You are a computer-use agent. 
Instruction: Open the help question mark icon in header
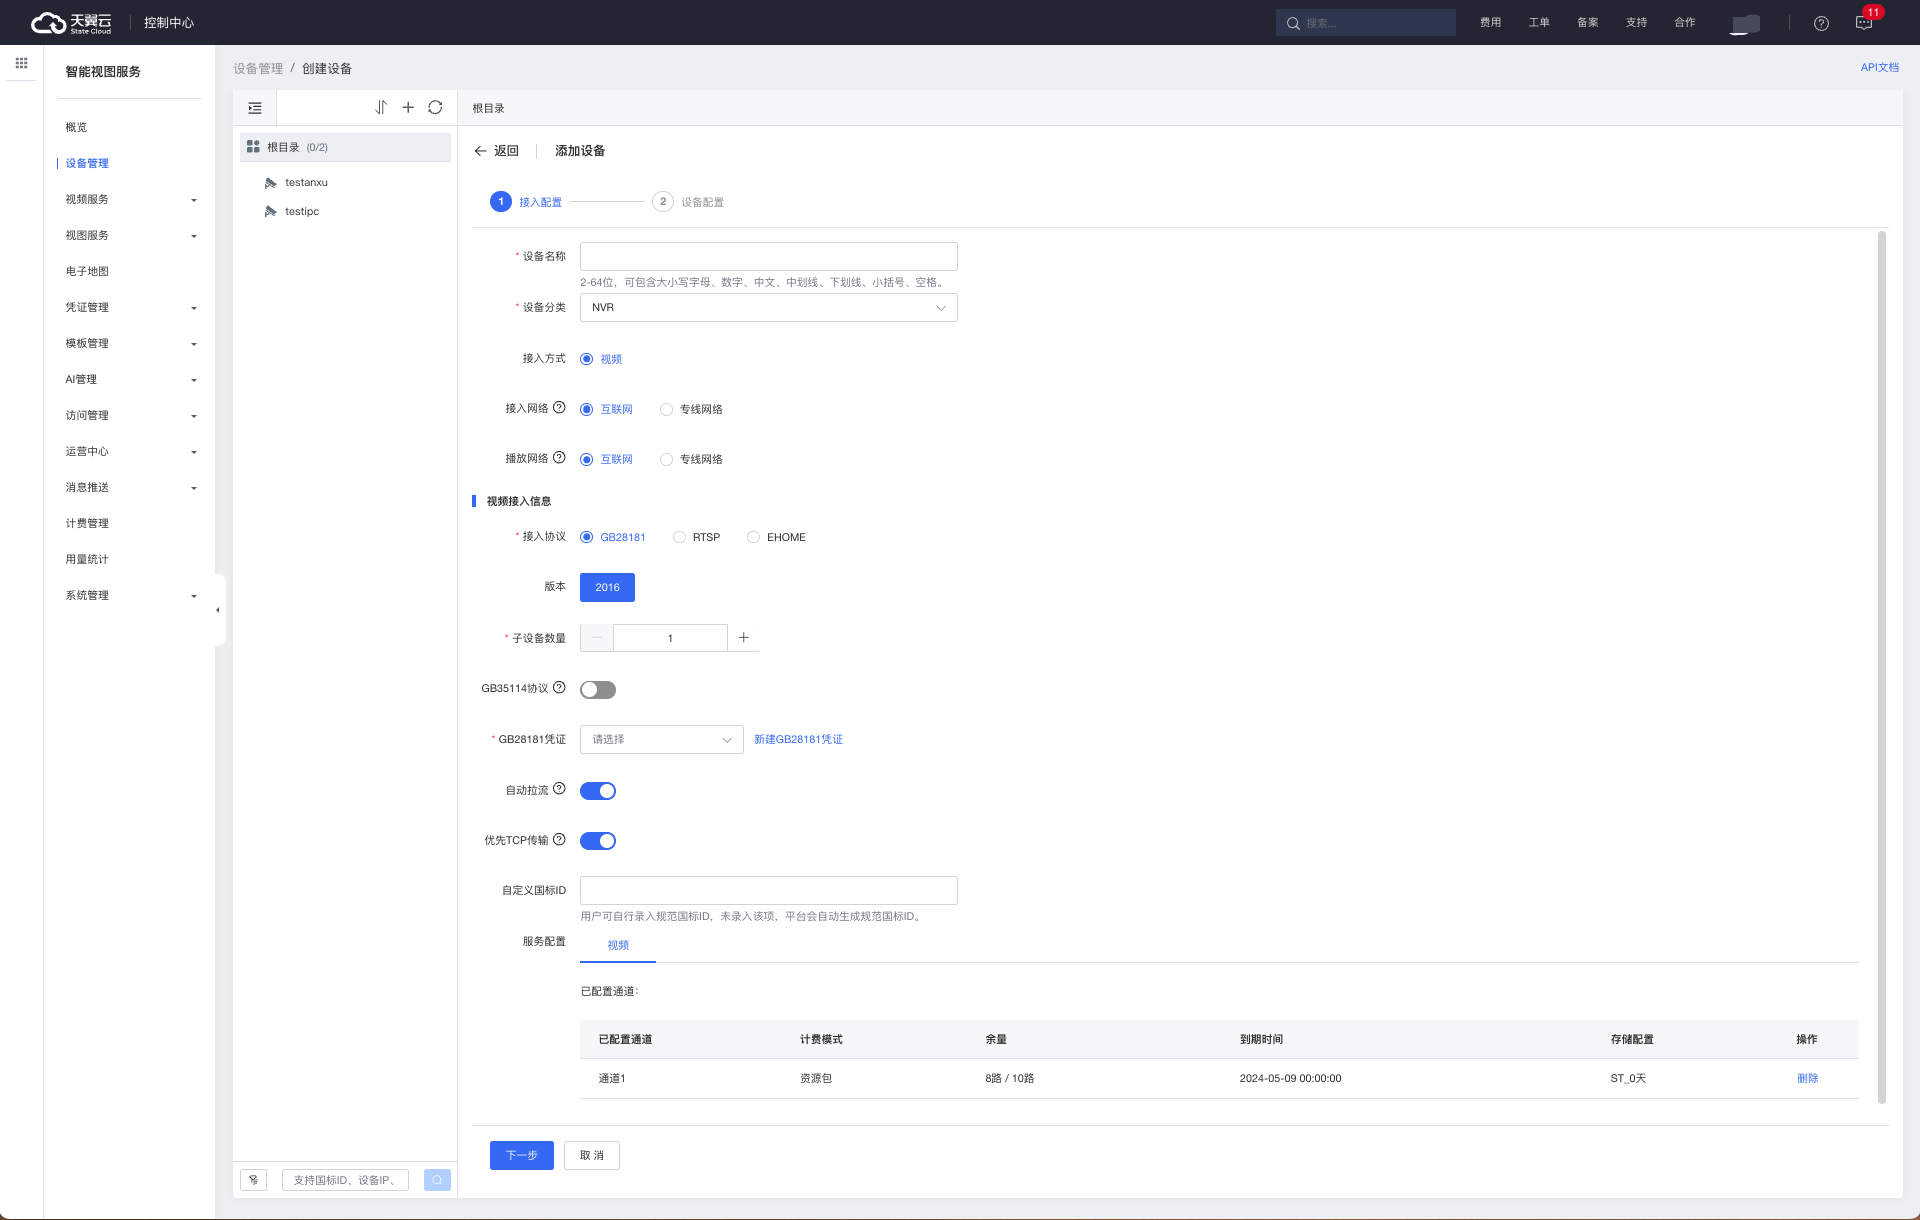[1821, 23]
